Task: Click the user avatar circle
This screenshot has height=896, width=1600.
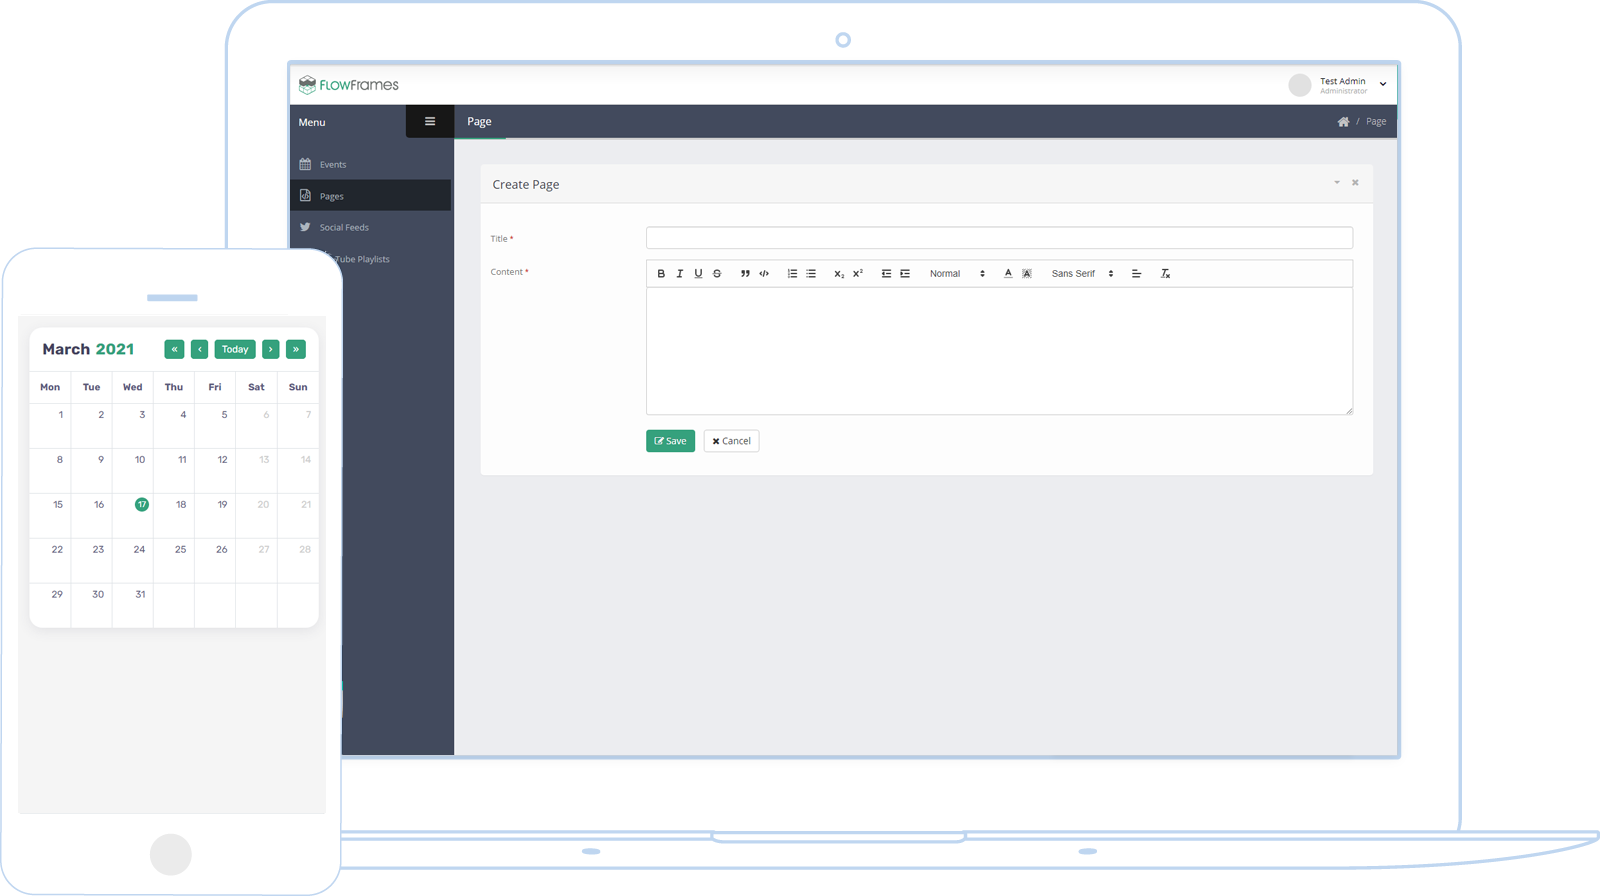Action: coord(1300,85)
